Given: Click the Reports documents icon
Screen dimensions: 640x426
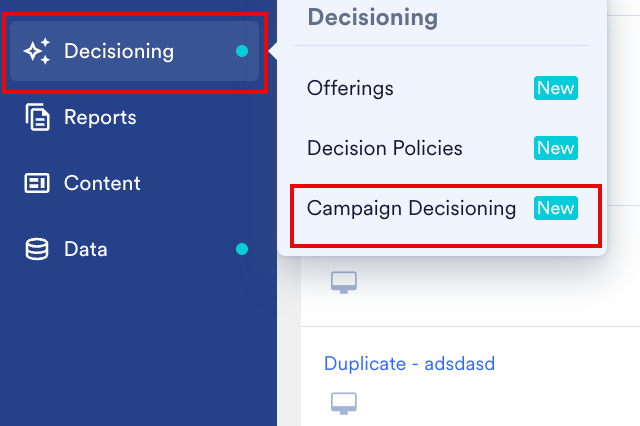Looking at the screenshot, I should click(38, 117).
